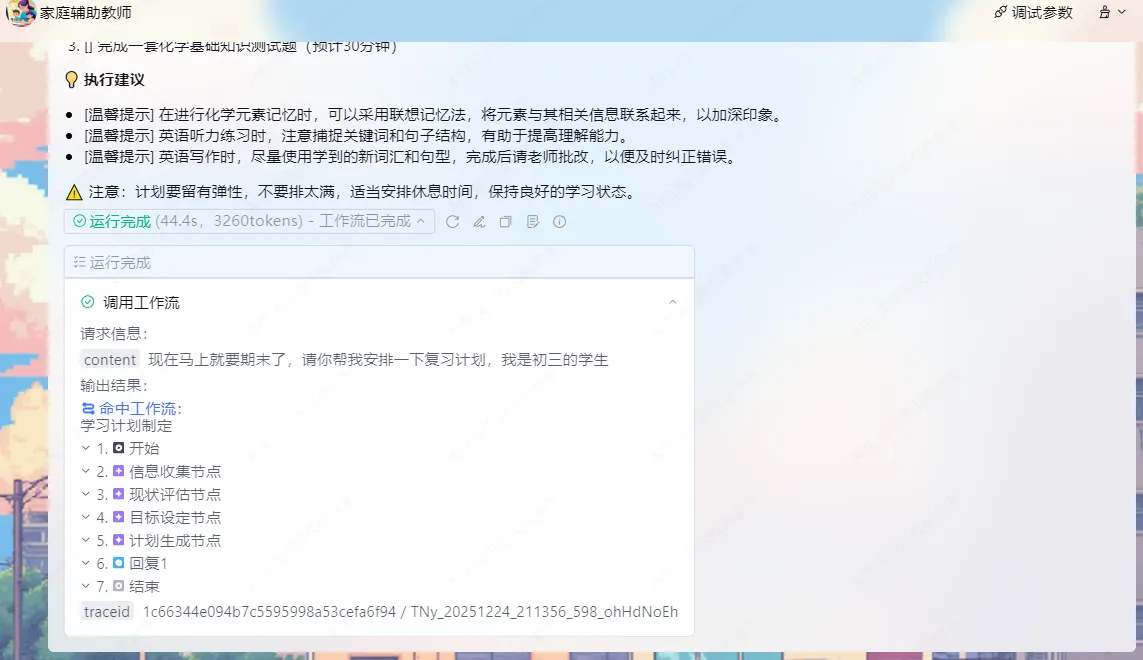Viewport: 1143px width, 660px height.
Task: Click the 家庭辅助教师 avatar image
Action: 21,13
